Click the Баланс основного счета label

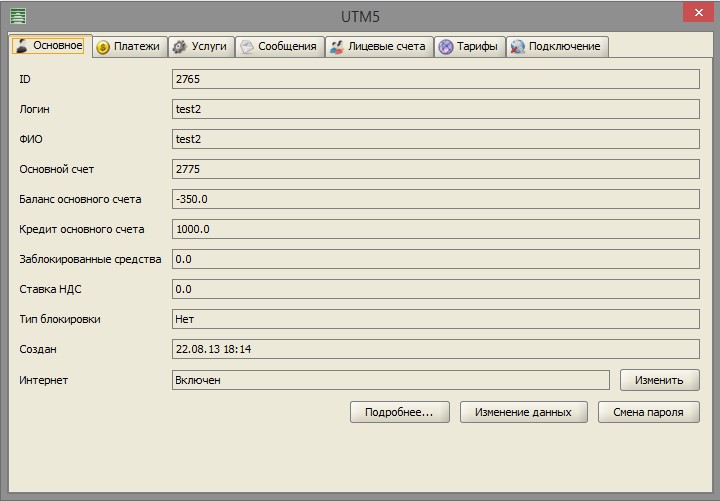[80, 199]
